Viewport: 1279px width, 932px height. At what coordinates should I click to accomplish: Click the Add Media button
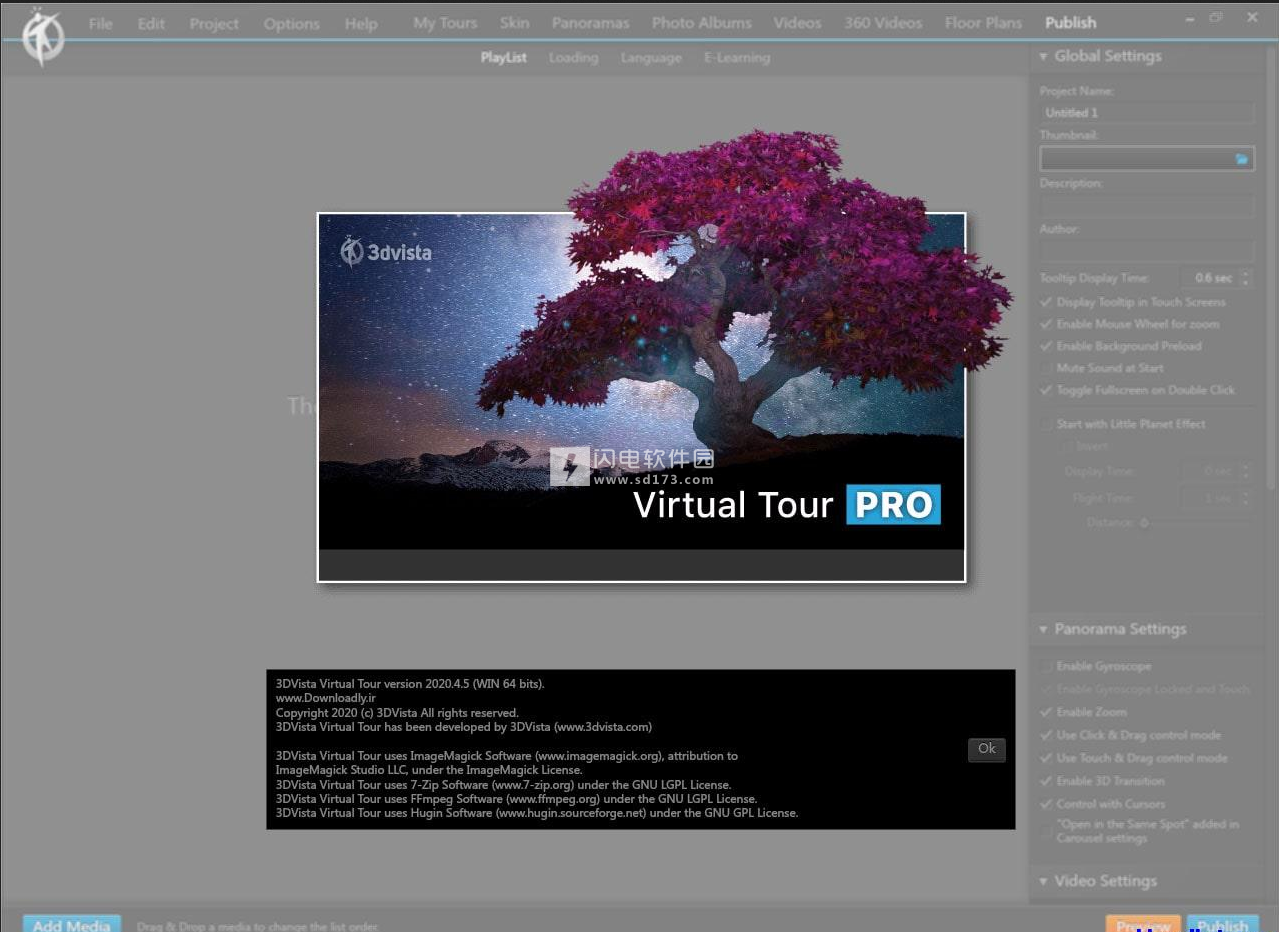[x=72, y=924]
